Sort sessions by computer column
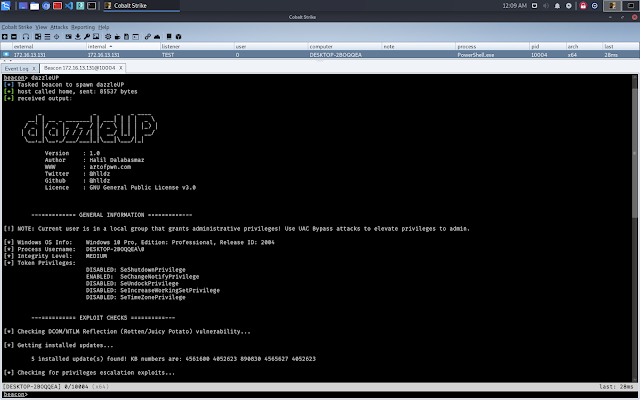This screenshot has width=640, height=400. 345,47
